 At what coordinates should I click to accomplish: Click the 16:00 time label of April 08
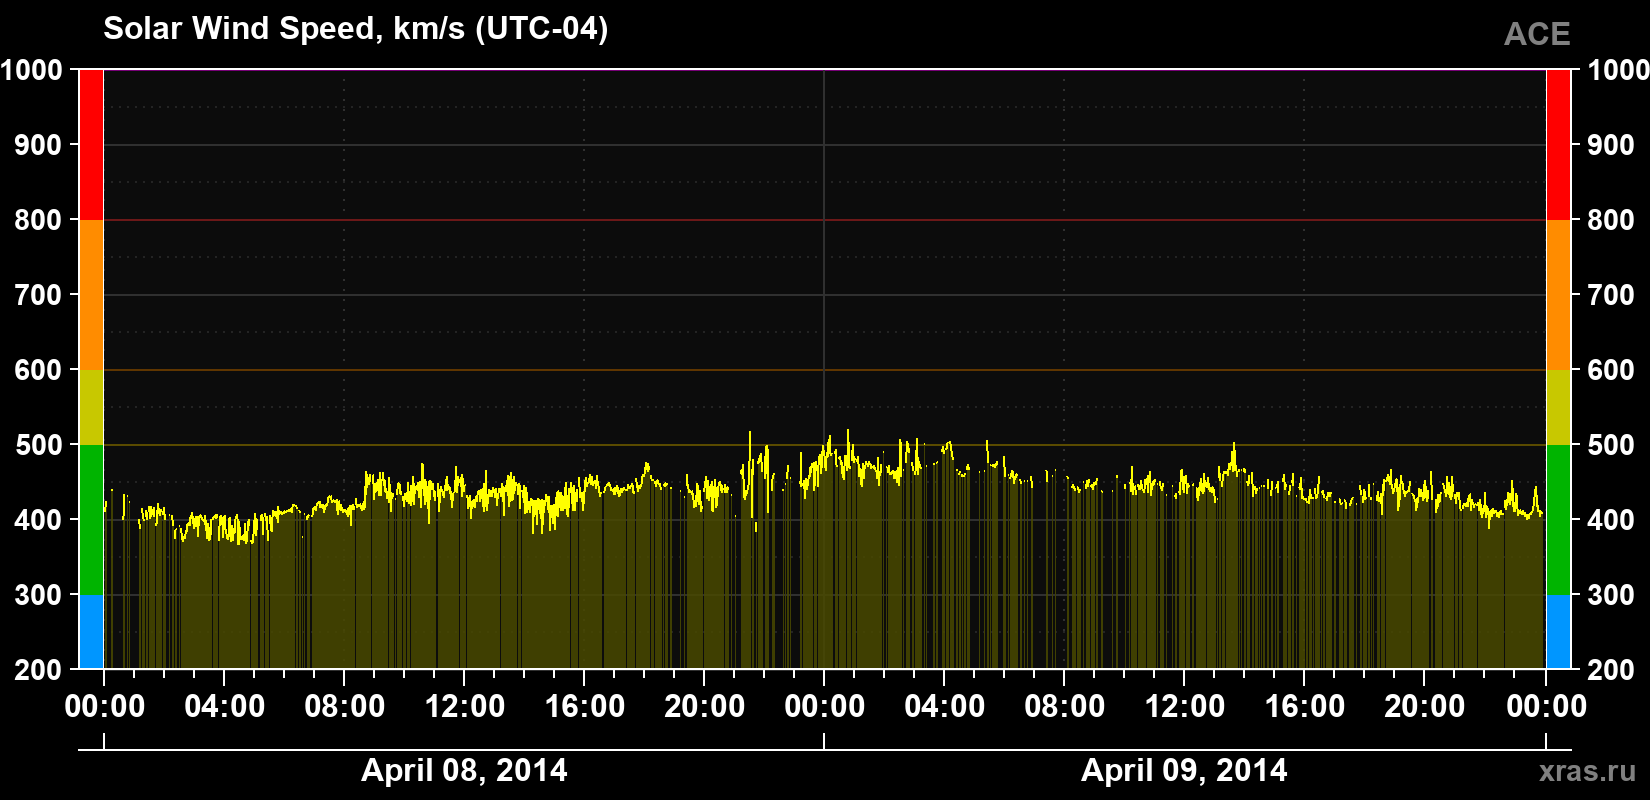[584, 707]
